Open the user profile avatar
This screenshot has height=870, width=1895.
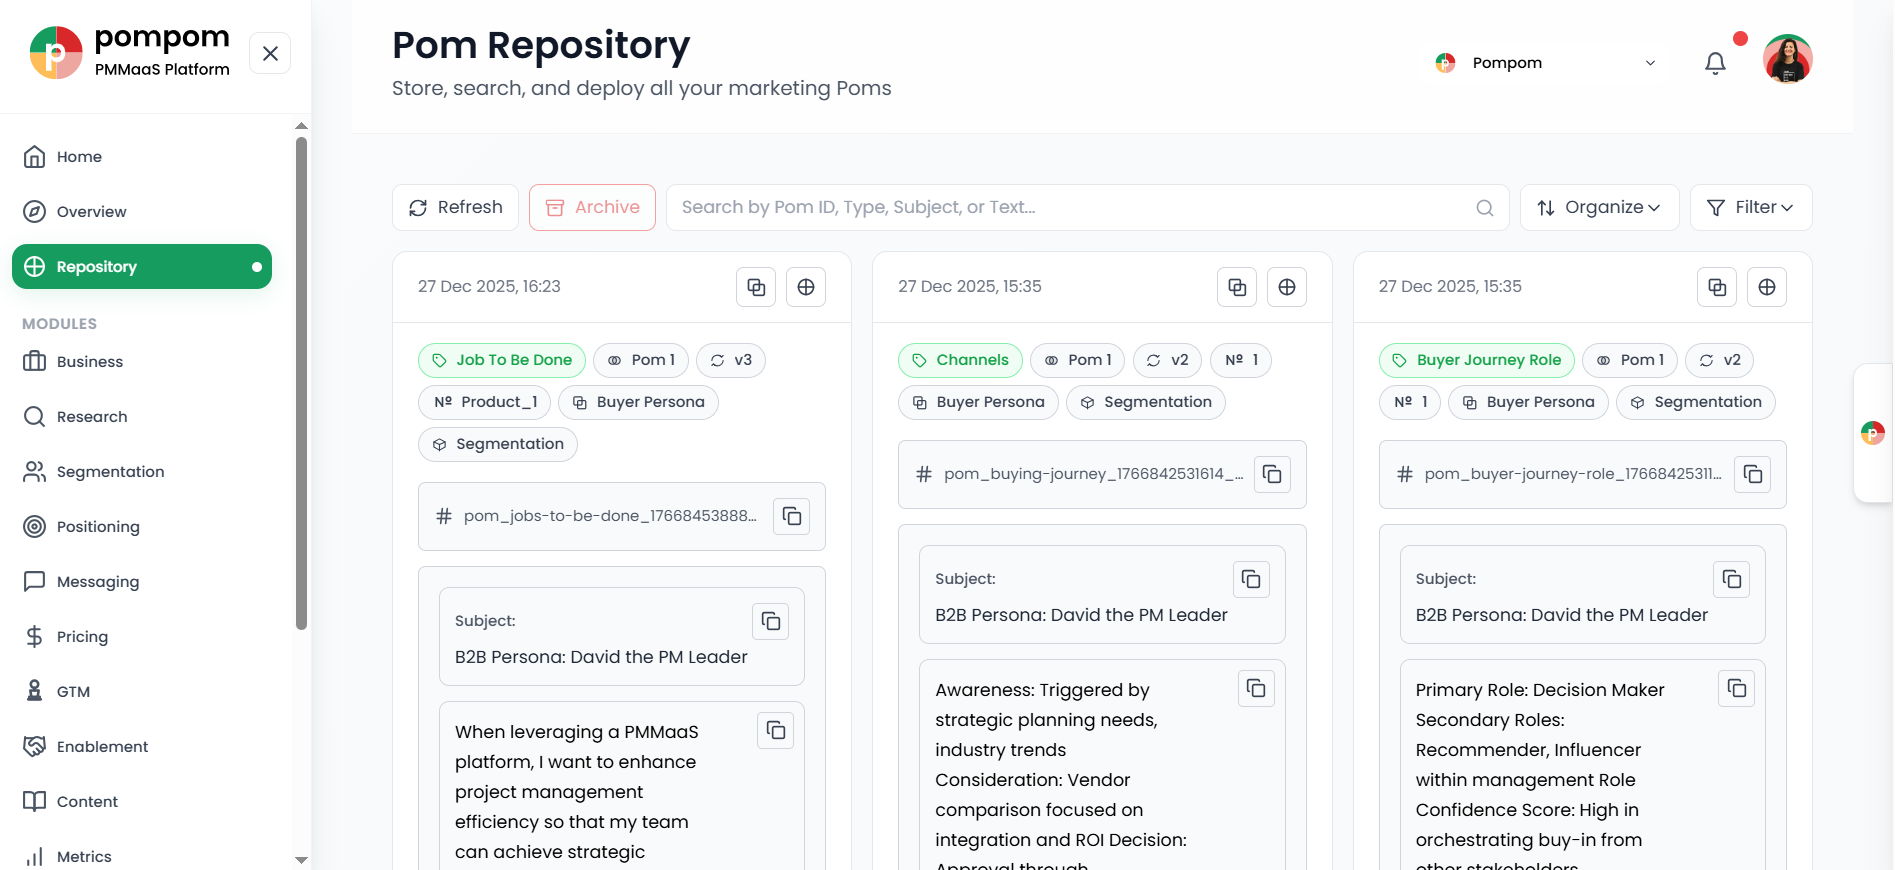(x=1788, y=59)
